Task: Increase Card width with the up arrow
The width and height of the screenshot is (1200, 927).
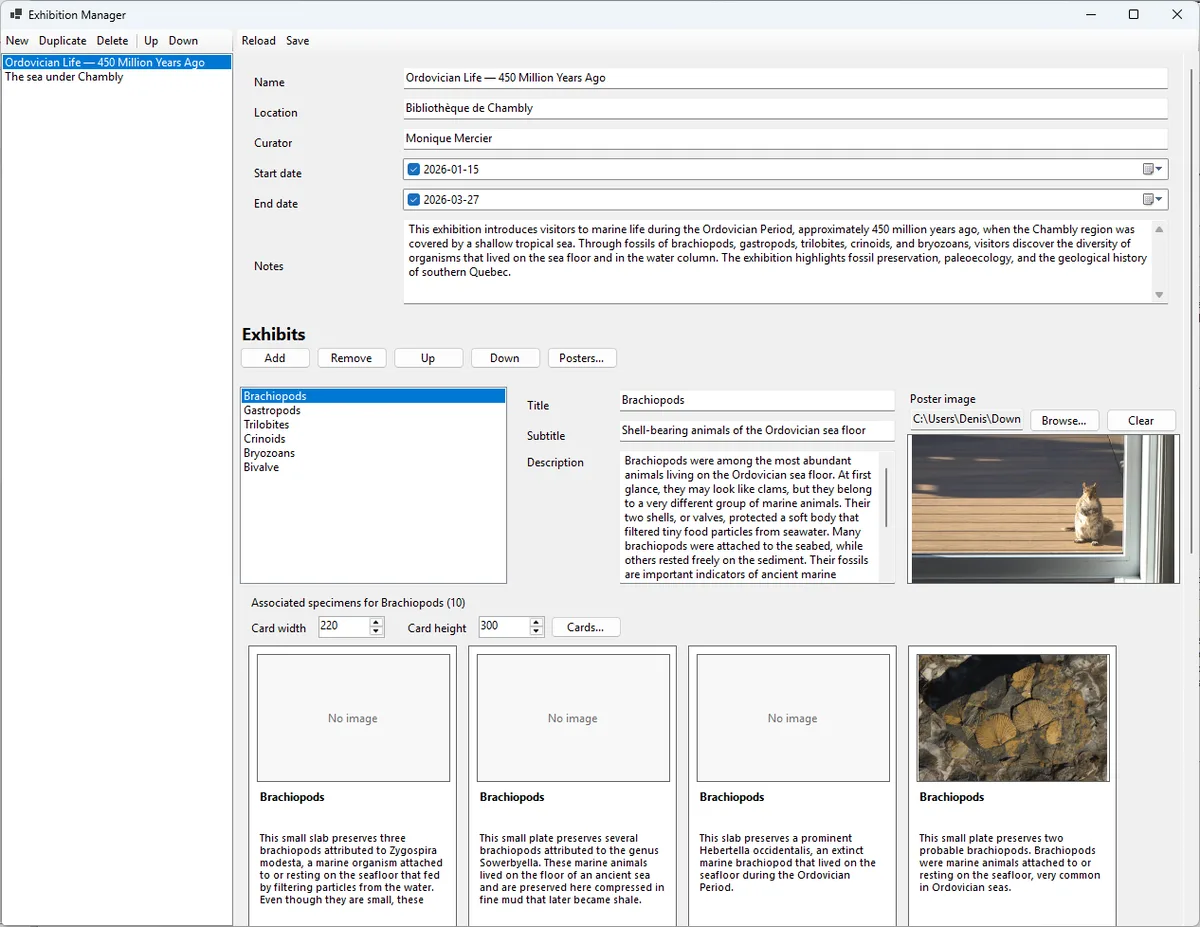Action: coord(376,622)
